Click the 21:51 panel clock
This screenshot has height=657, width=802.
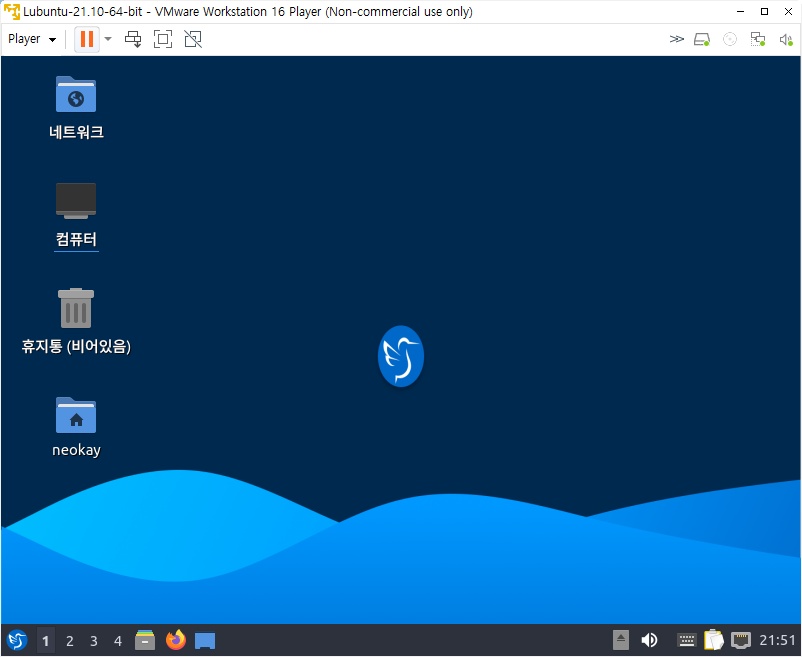[x=777, y=640]
